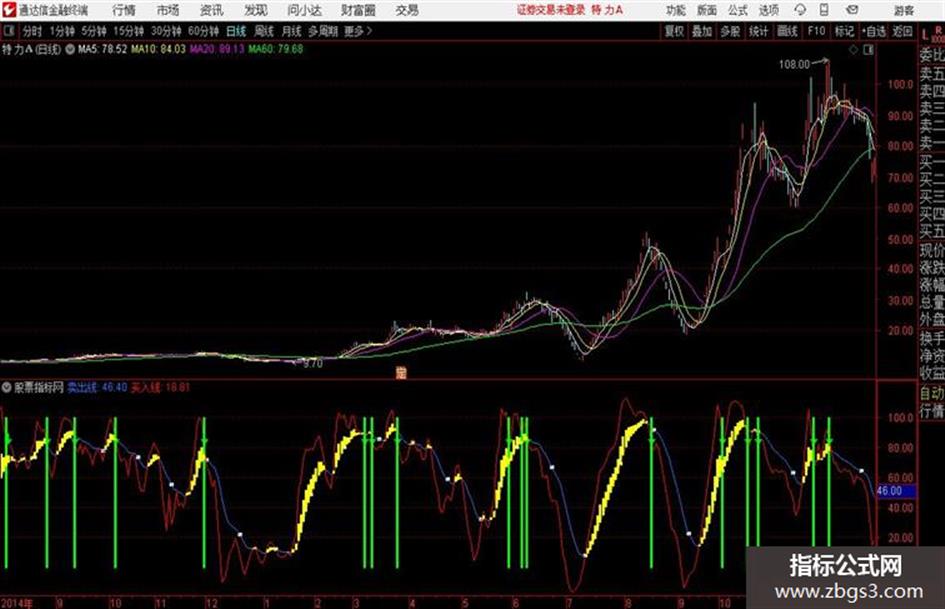Select the 日线 daily period

[x=236, y=31]
